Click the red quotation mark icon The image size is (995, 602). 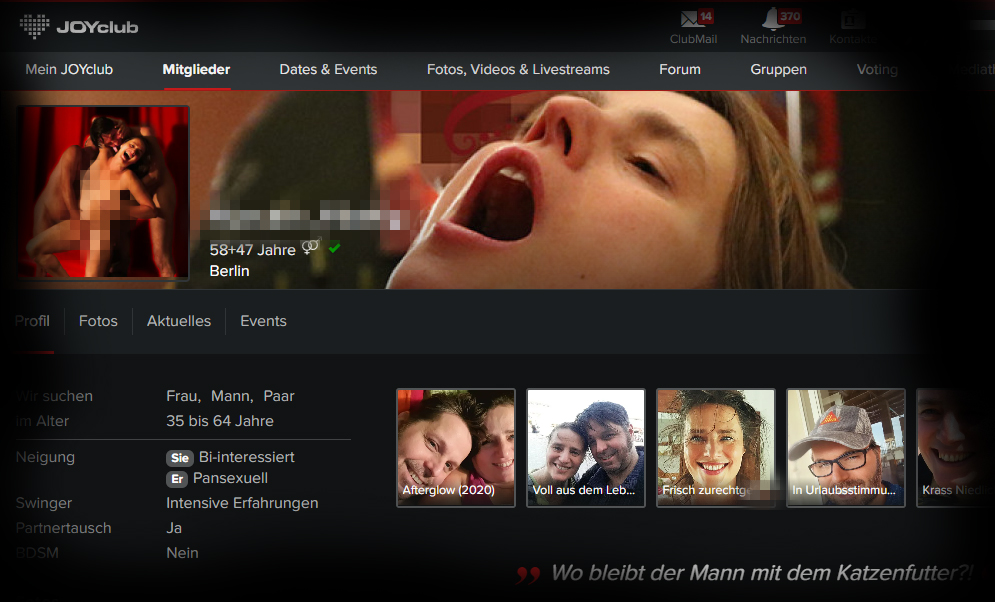(x=528, y=575)
